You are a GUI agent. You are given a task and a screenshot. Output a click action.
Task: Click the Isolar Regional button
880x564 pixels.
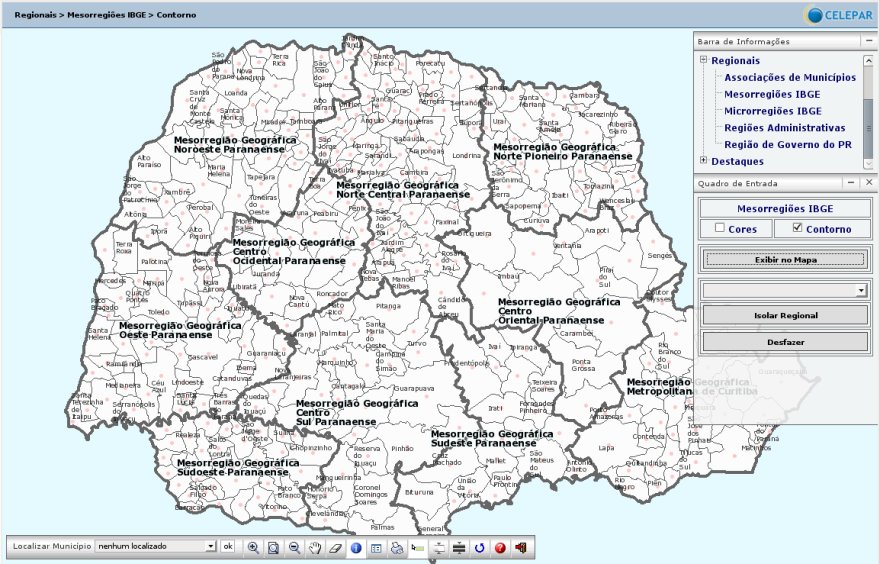(785, 315)
